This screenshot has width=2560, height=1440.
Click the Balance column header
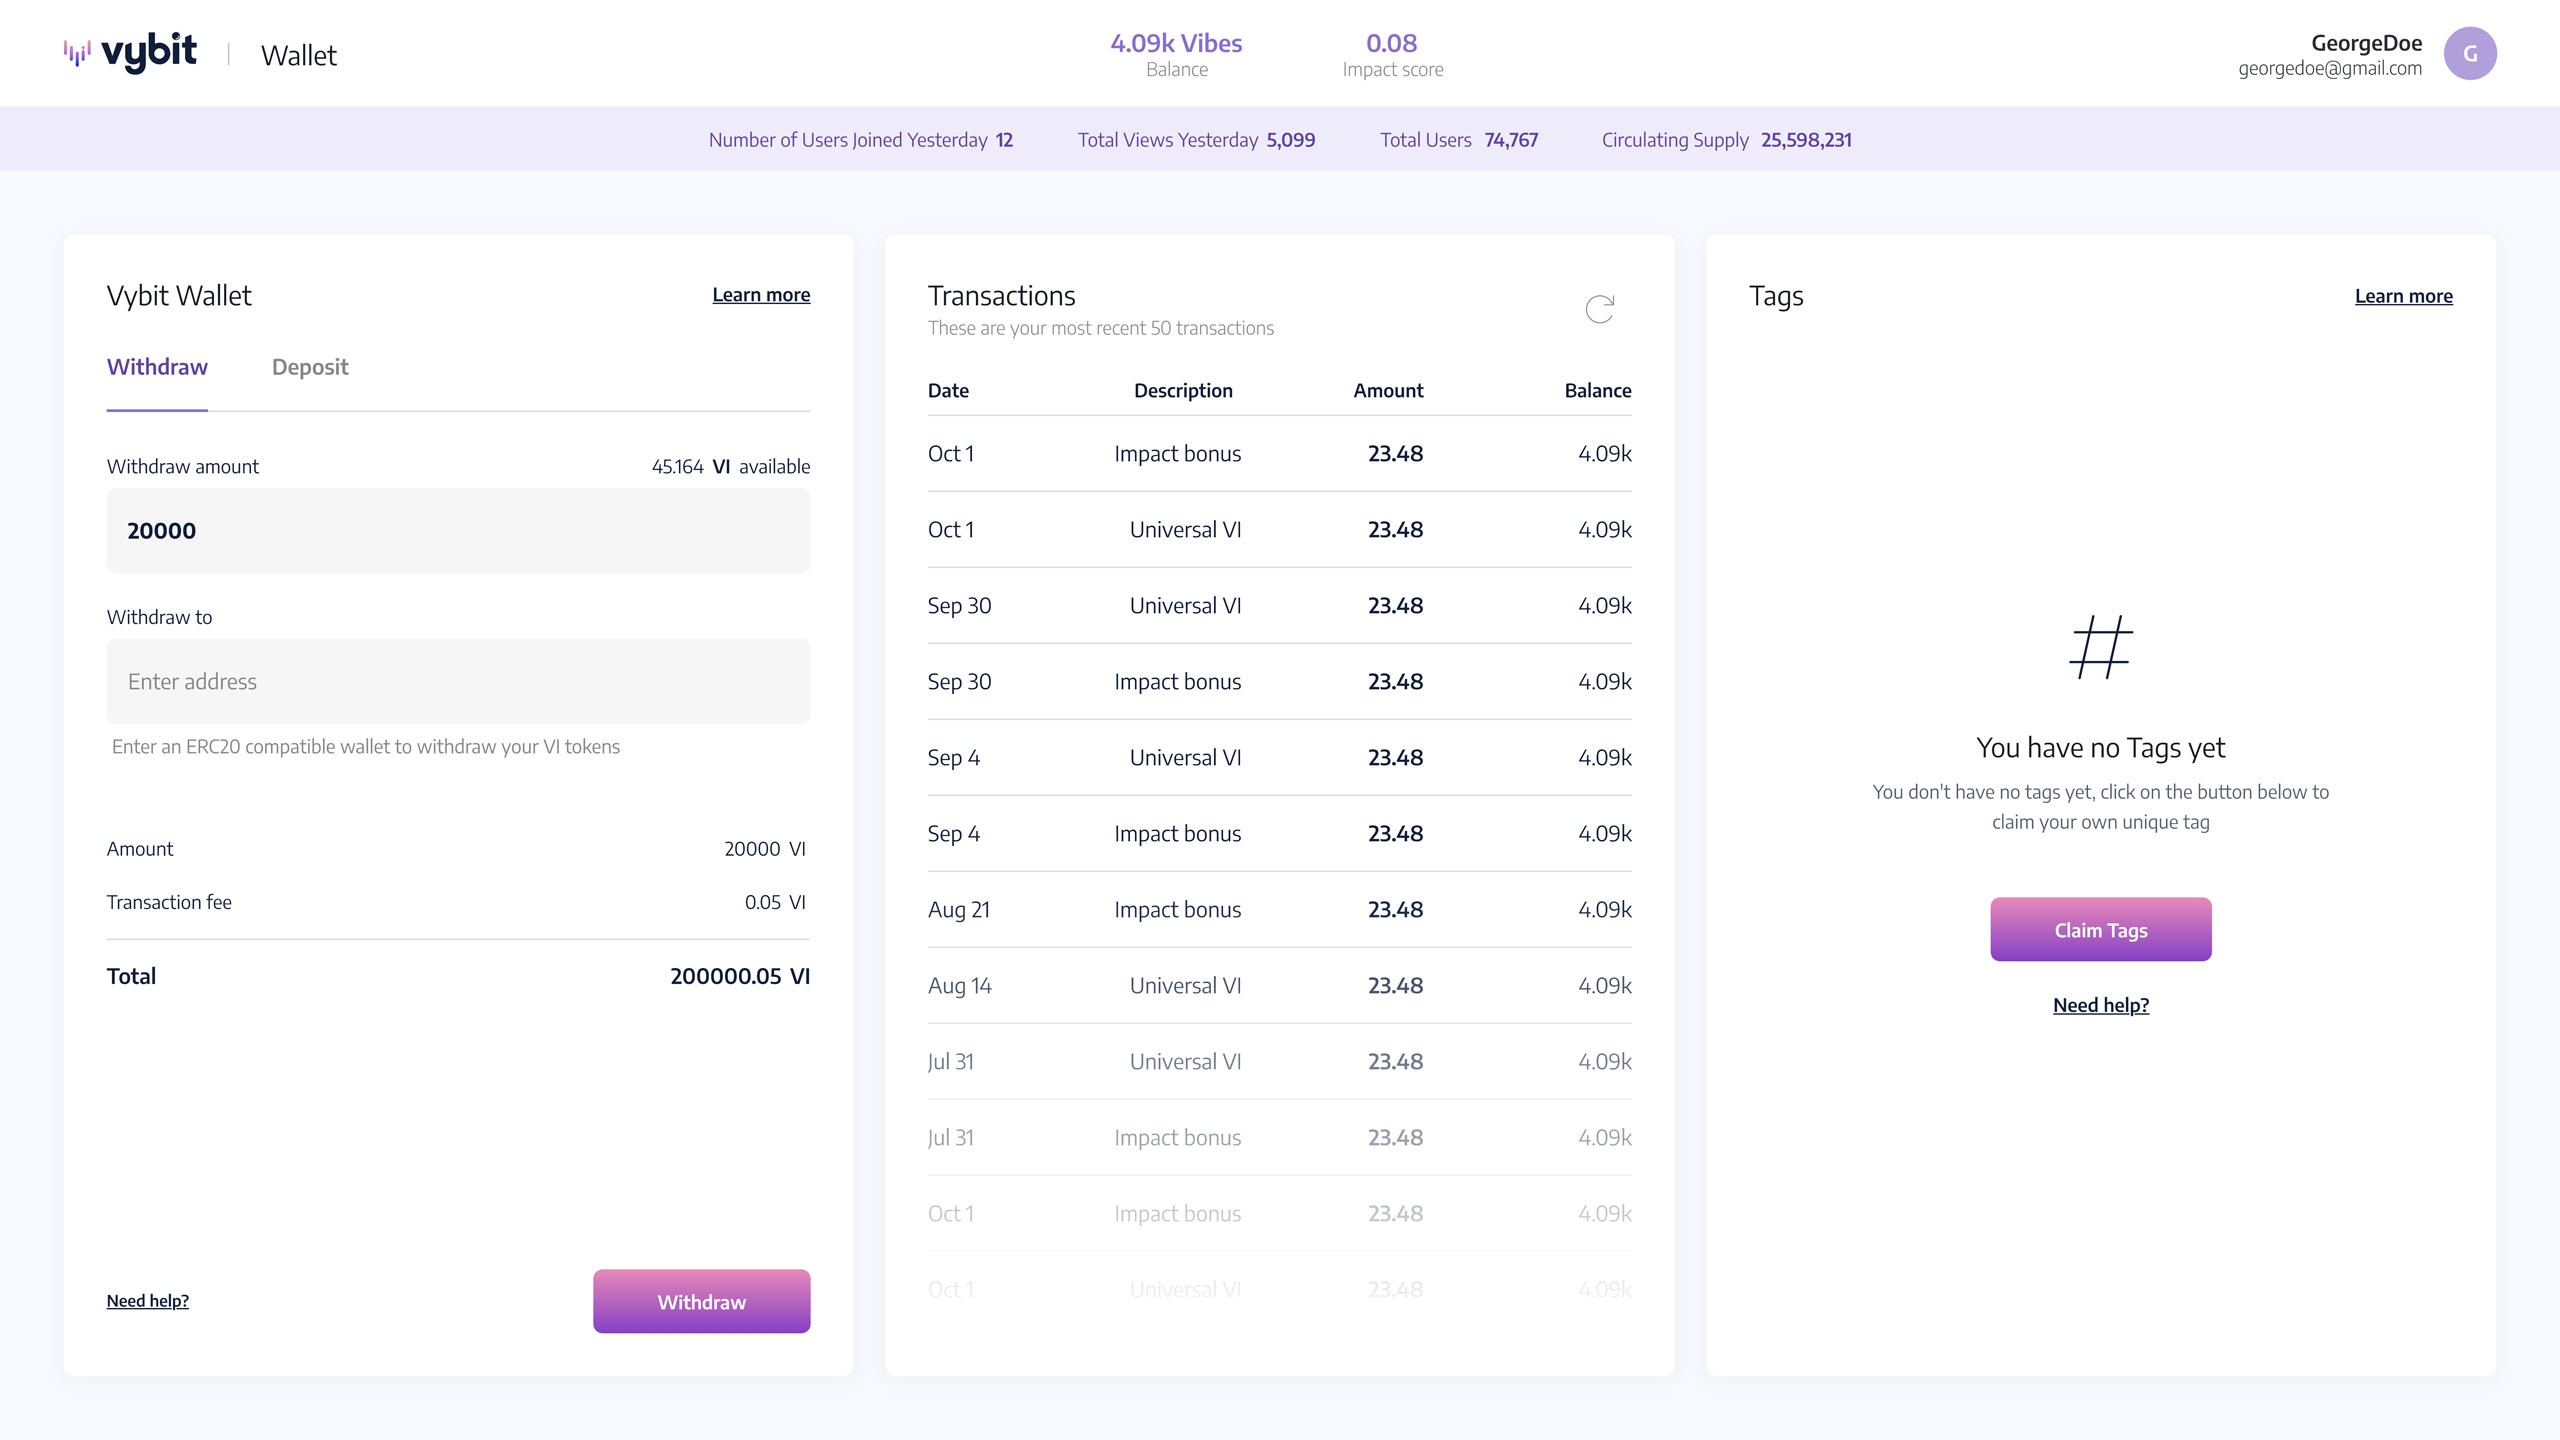pyautogui.click(x=1597, y=390)
